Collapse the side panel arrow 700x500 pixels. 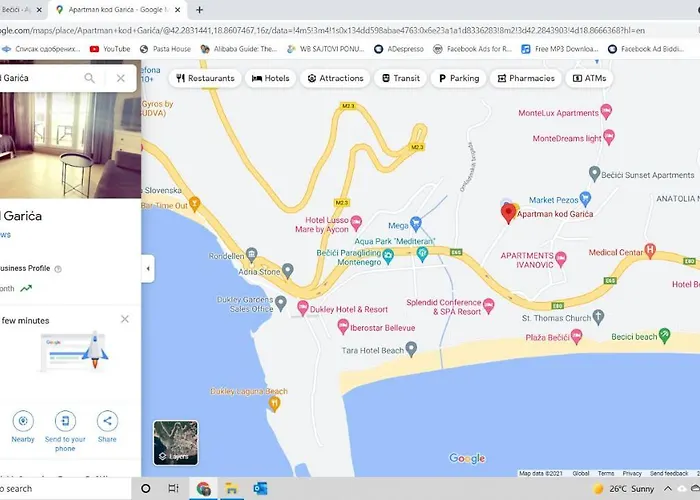click(148, 269)
